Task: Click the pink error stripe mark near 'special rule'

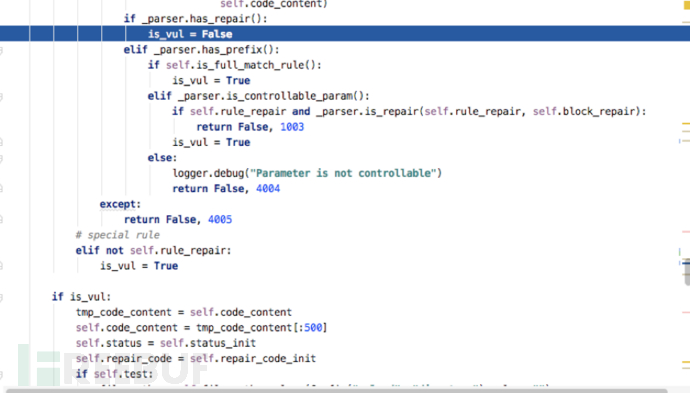Action: (x=686, y=231)
